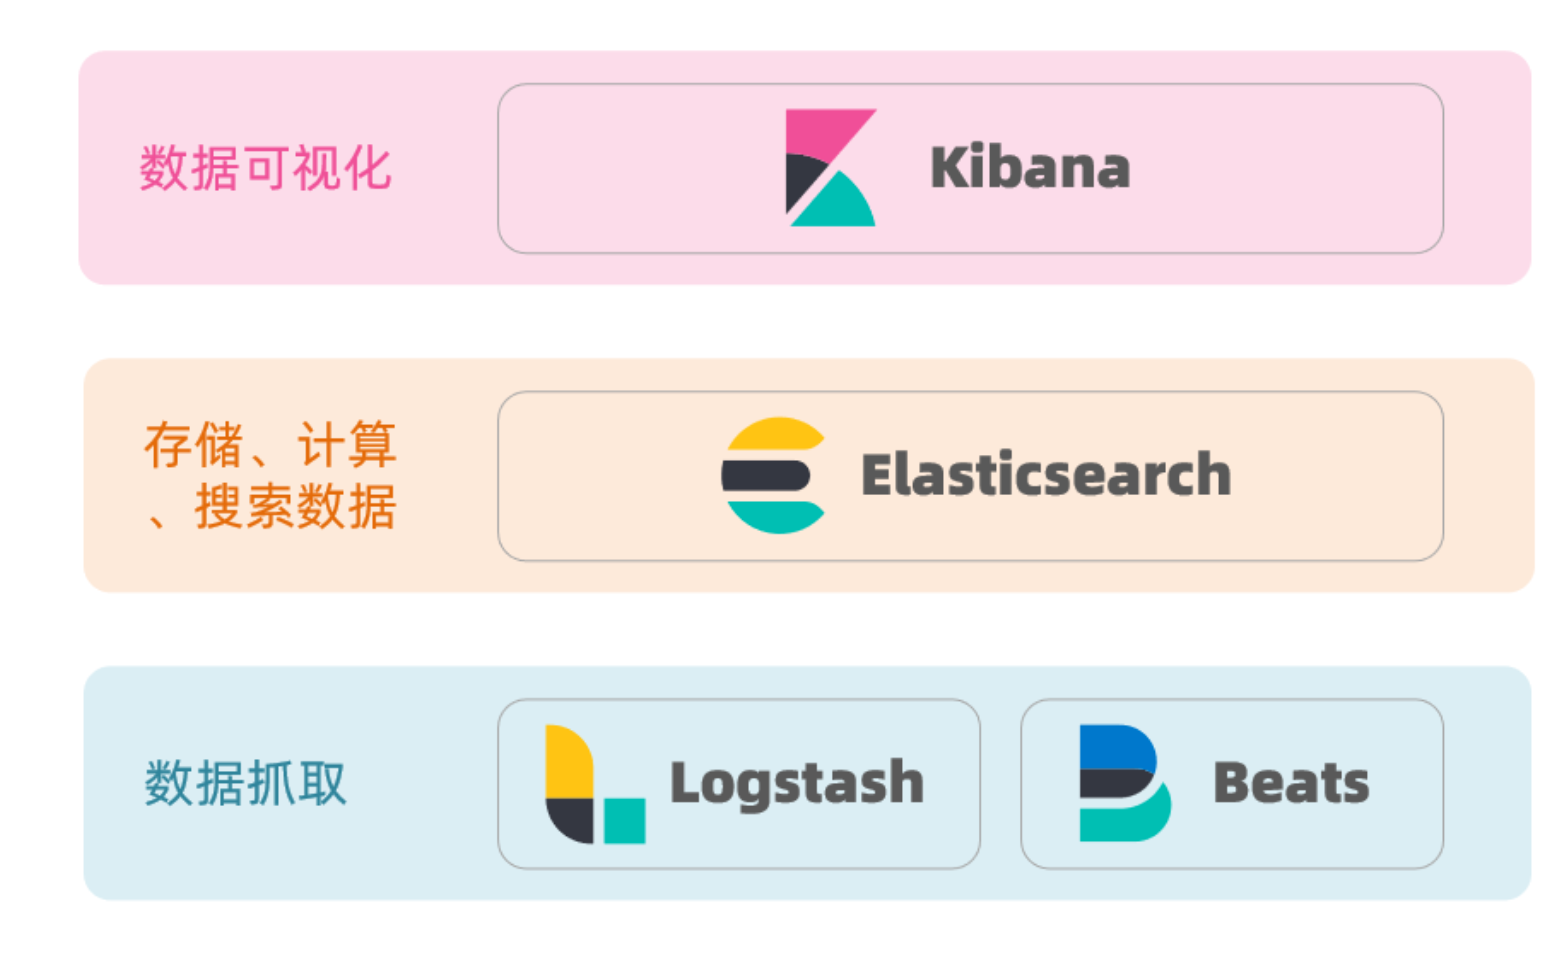Viewport: 1560px width, 956px height.
Task: Click the Kibana text label
Action: 1030,167
